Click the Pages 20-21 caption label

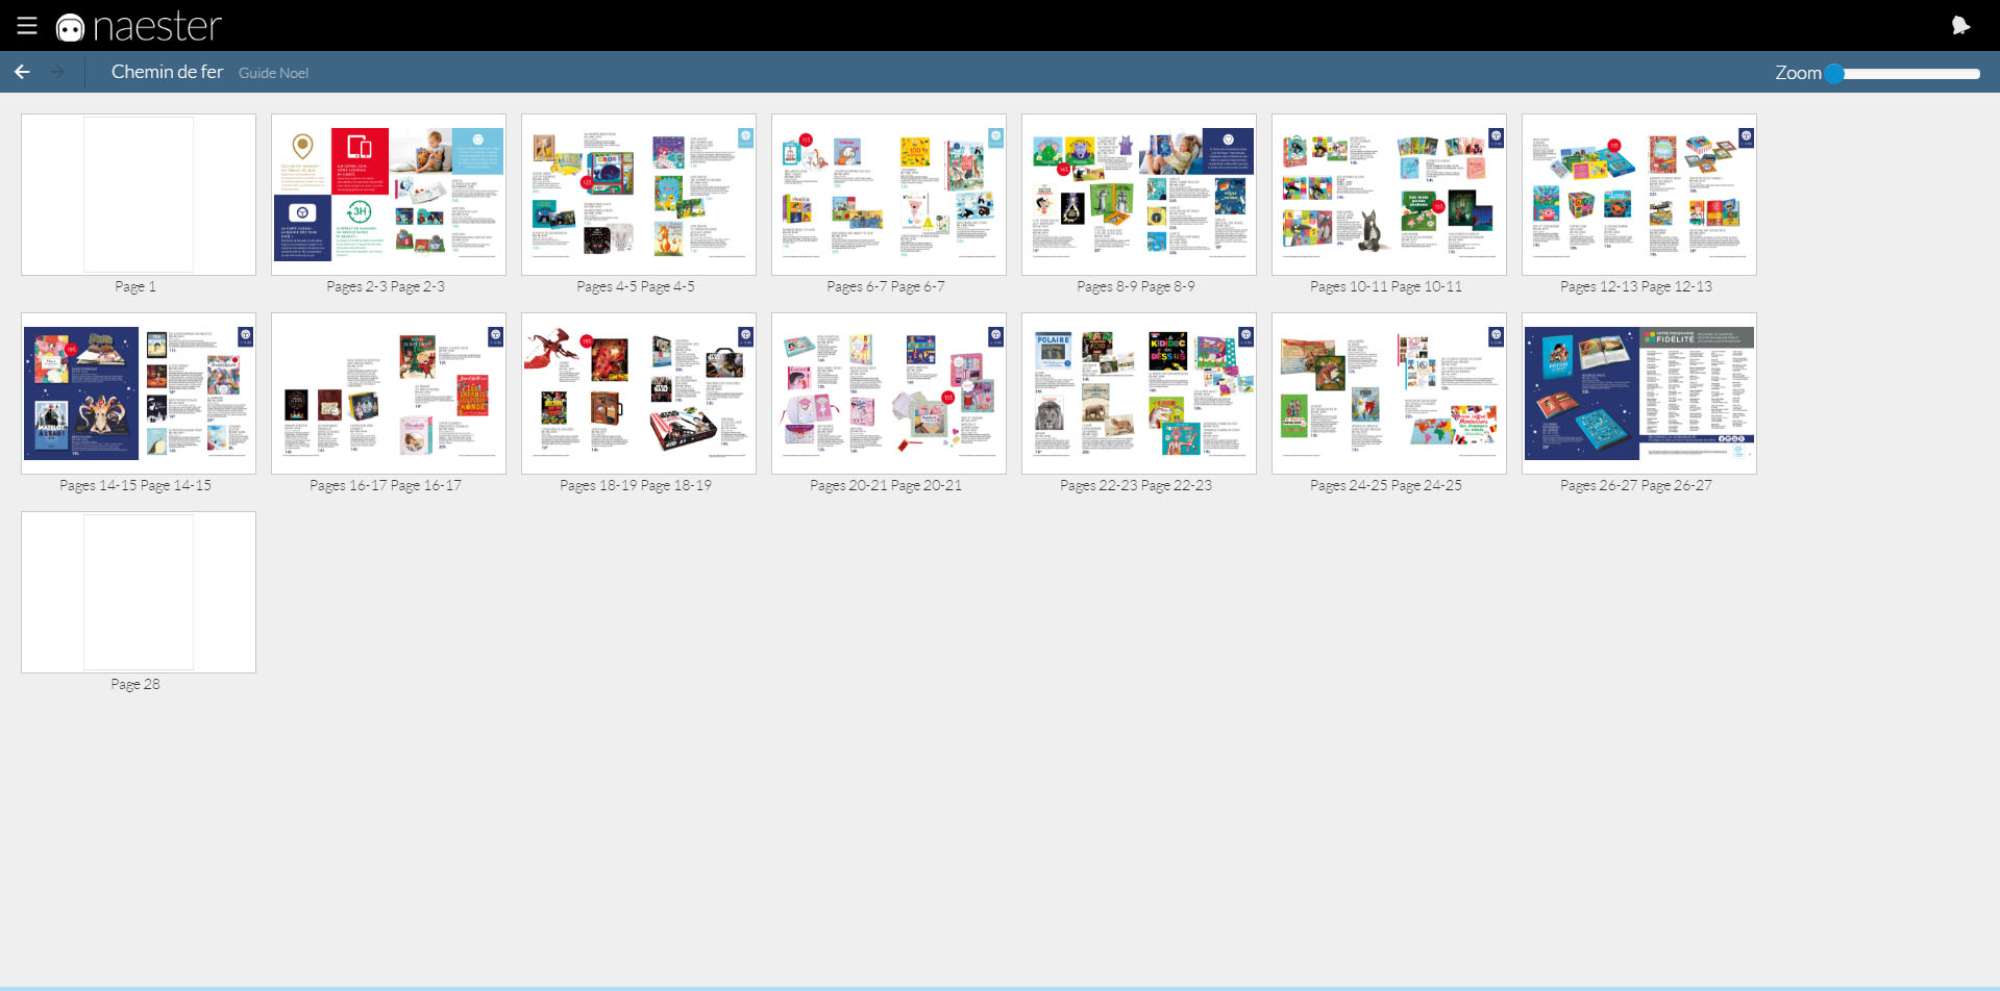(886, 486)
